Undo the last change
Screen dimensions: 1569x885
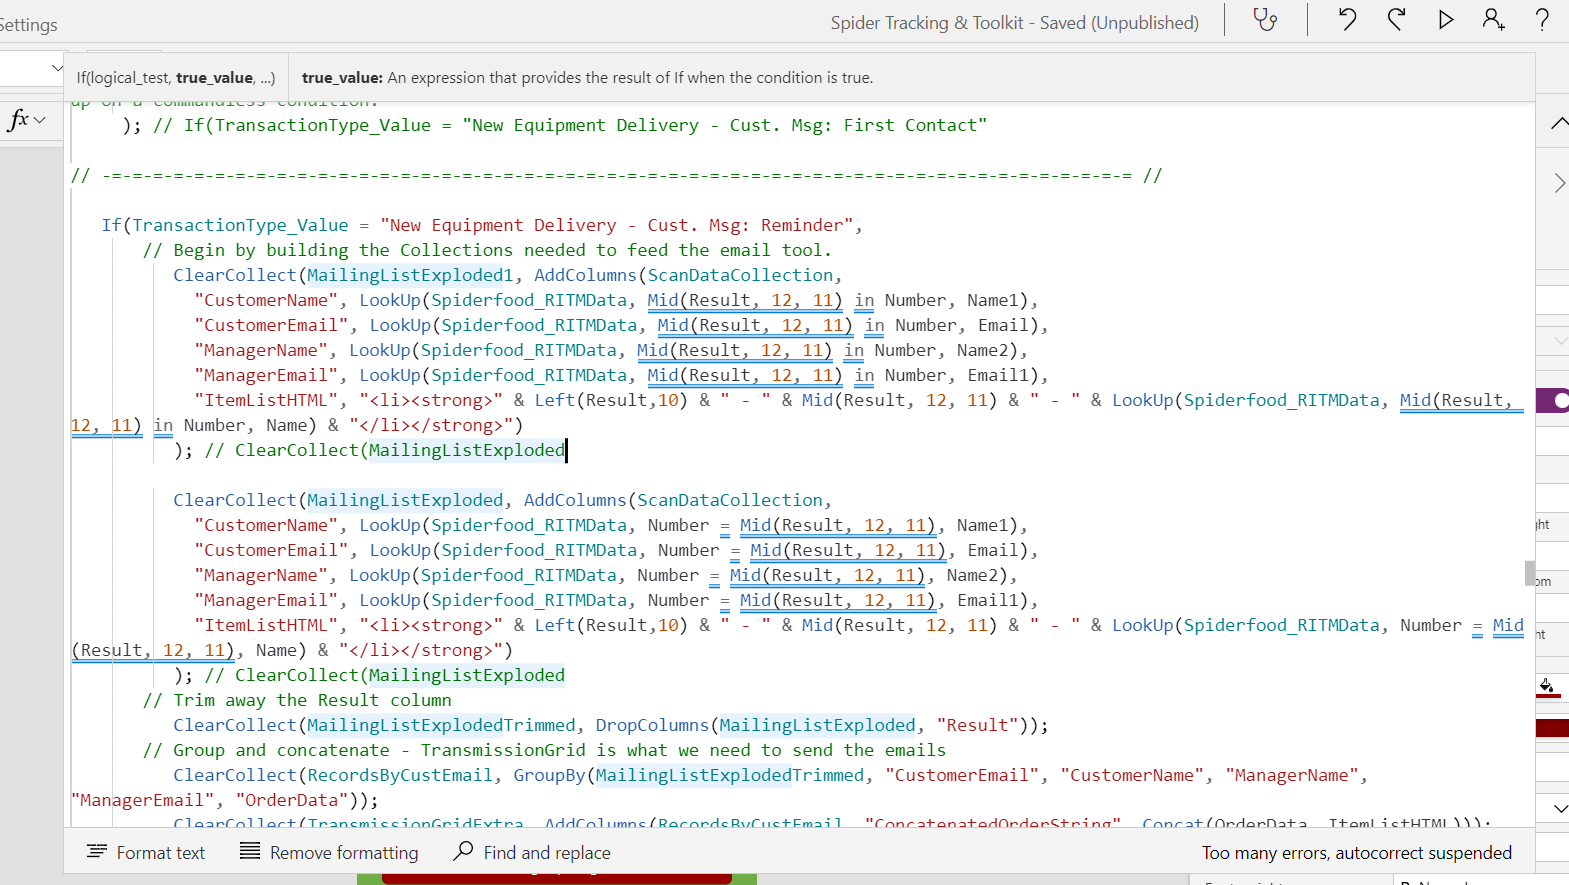(x=1347, y=19)
